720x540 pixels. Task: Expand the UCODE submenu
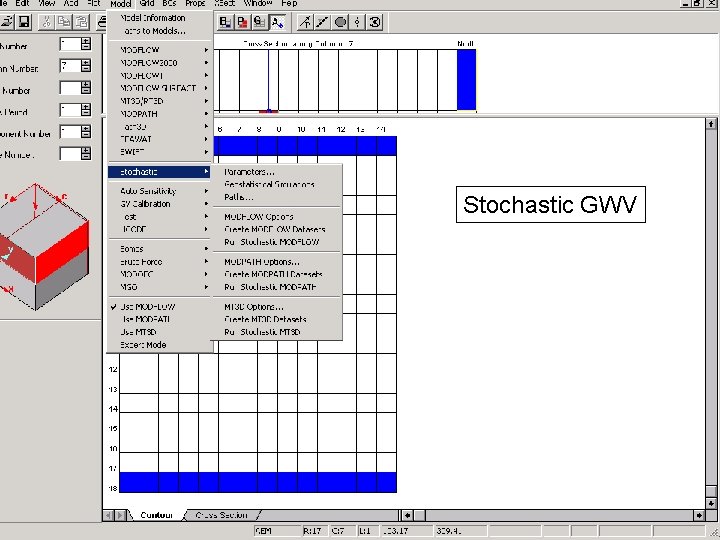[160, 229]
